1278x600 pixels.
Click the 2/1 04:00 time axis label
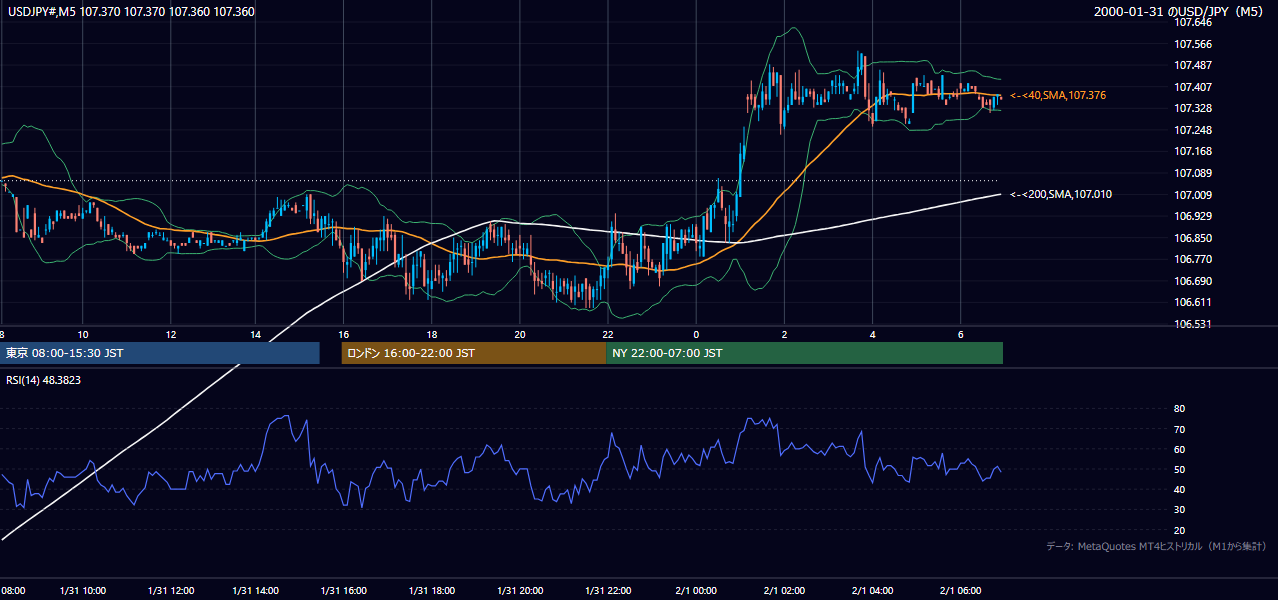pyautogui.click(x=873, y=590)
